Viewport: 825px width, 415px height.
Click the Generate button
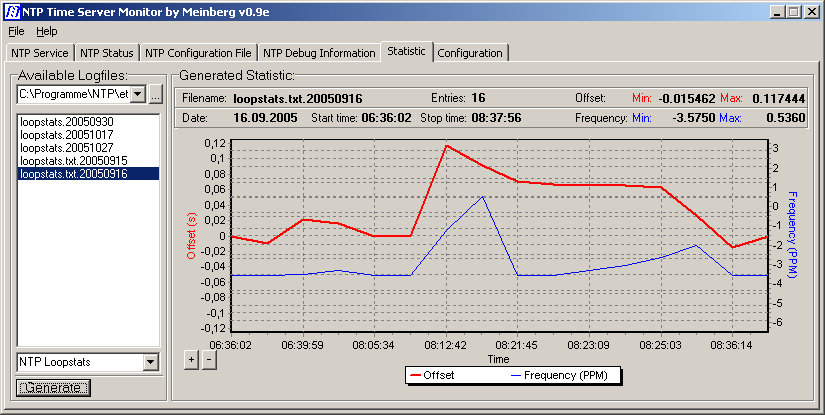coord(54,387)
